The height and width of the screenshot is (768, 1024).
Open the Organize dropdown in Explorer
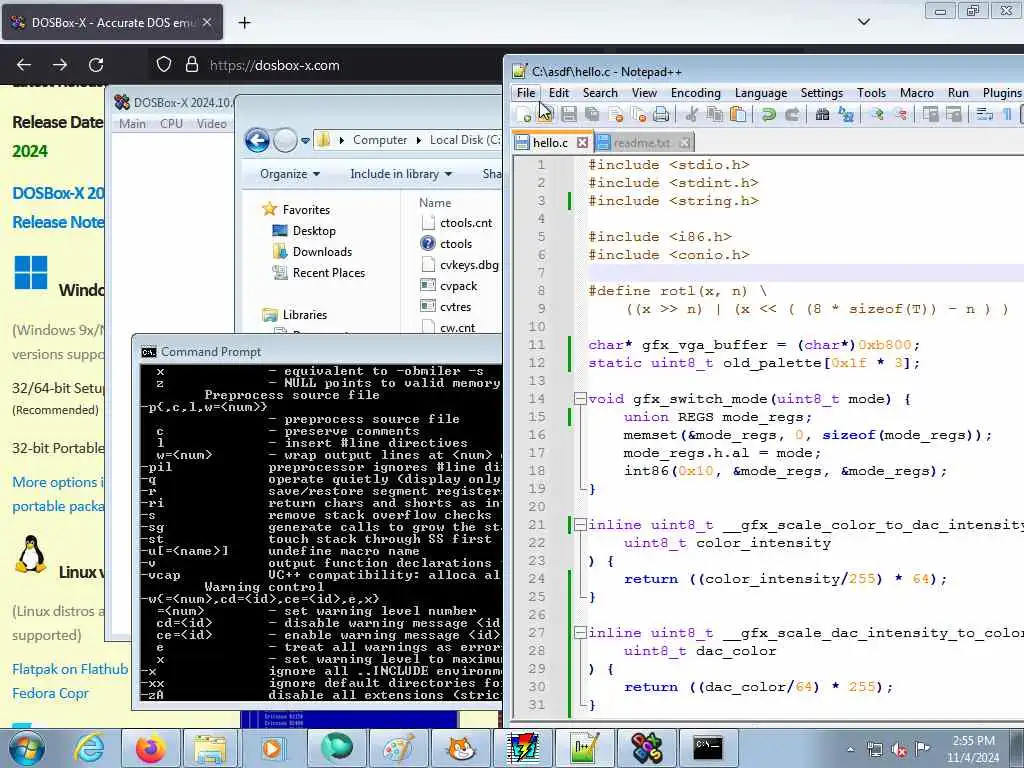pyautogui.click(x=290, y=174)
